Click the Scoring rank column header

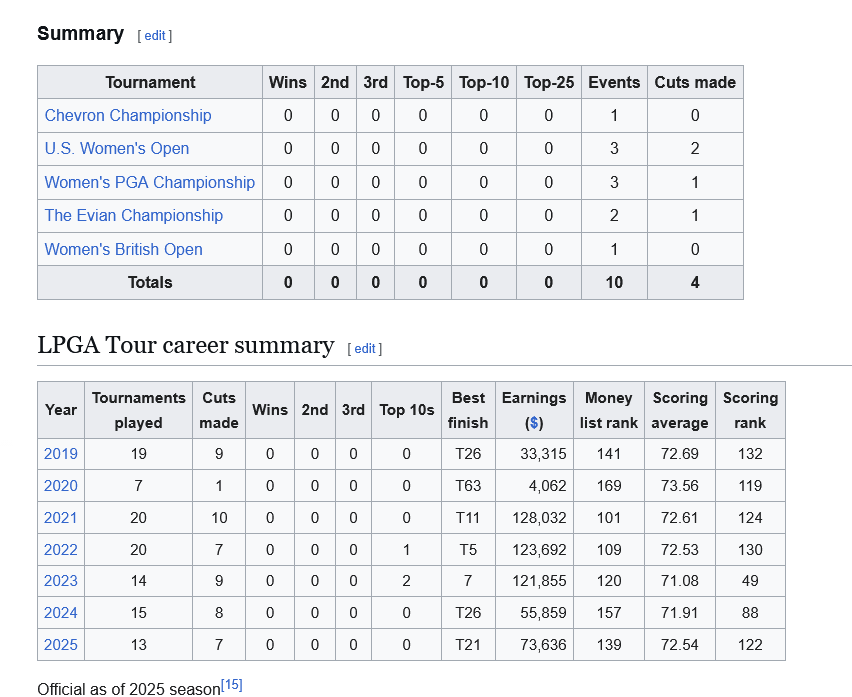[x=750, y=411]
